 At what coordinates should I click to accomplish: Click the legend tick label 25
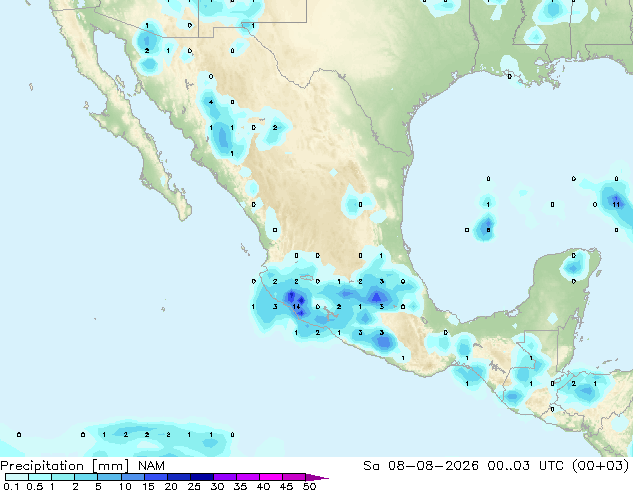[194, 486]
